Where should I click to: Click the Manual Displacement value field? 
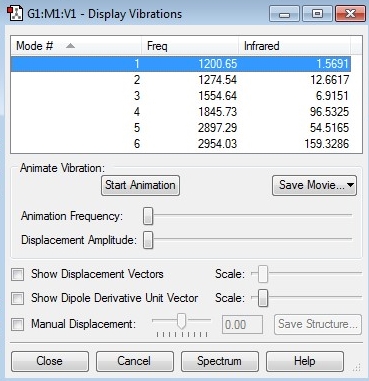(242, 324)
